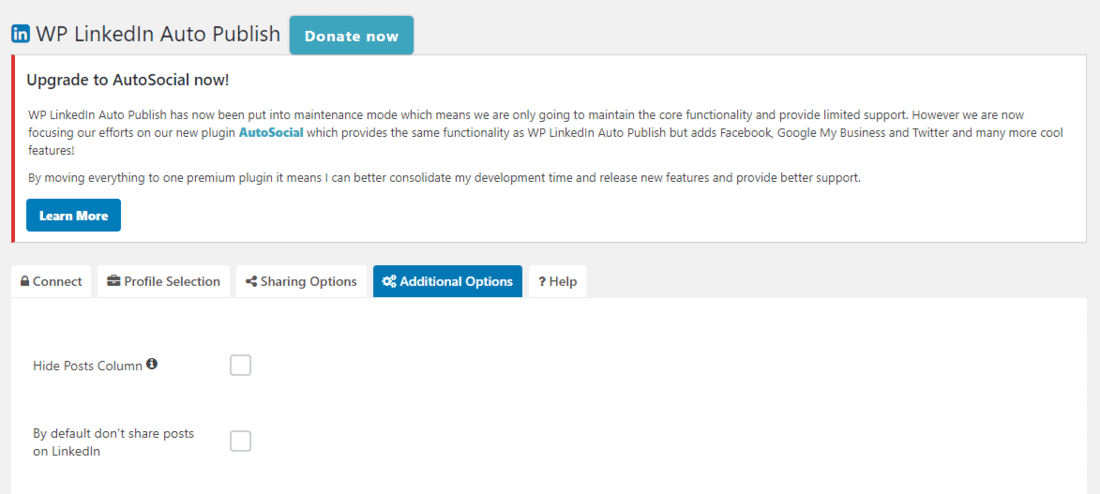Click the Hide Posts Column label text
1100x494 pixels.
88,365
